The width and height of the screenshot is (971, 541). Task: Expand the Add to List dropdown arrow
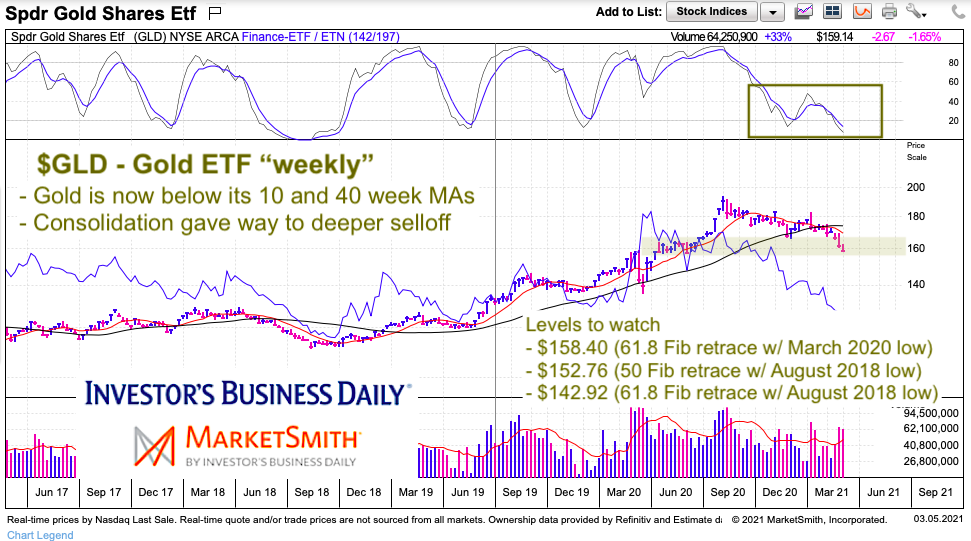772,12
